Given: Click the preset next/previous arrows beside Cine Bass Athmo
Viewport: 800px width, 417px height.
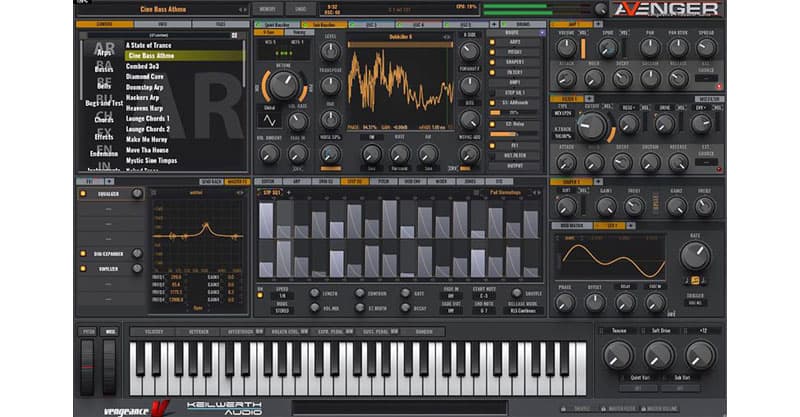Looking at the screenshot, I should (x=244, y=8).
